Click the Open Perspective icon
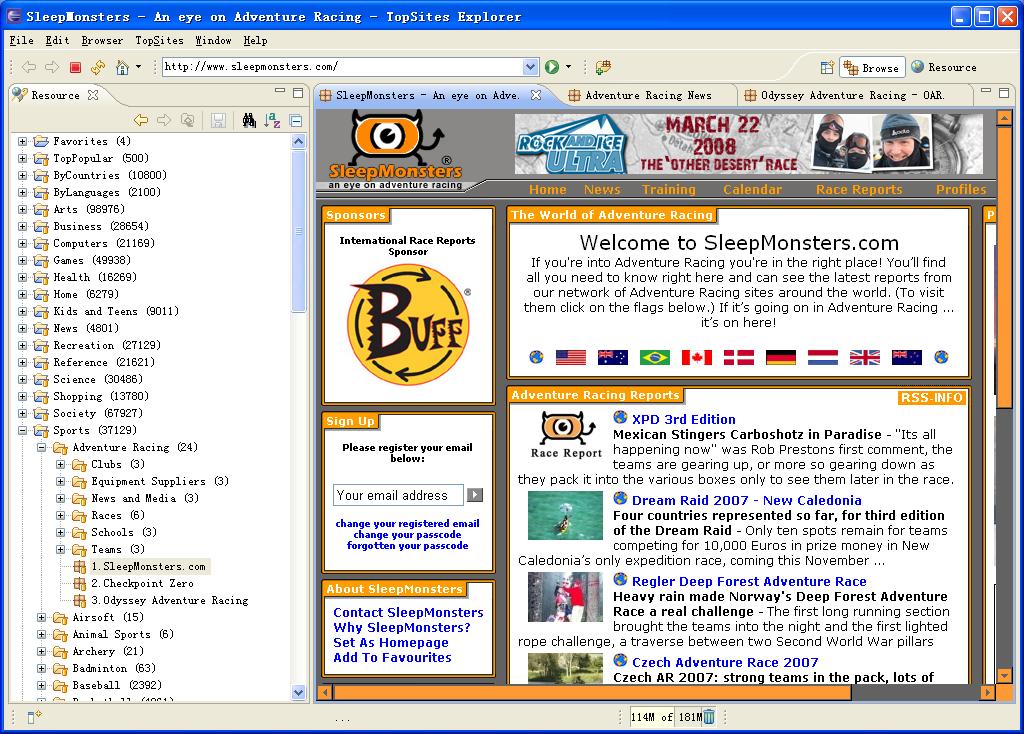The width and height of the screenshot is (1024, 734). click(x=827, y=67)
